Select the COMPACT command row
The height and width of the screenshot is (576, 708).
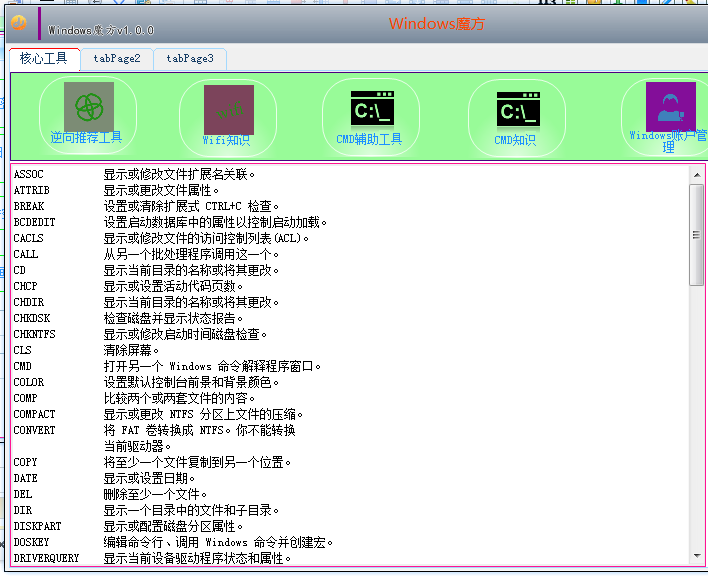point(158,414)
